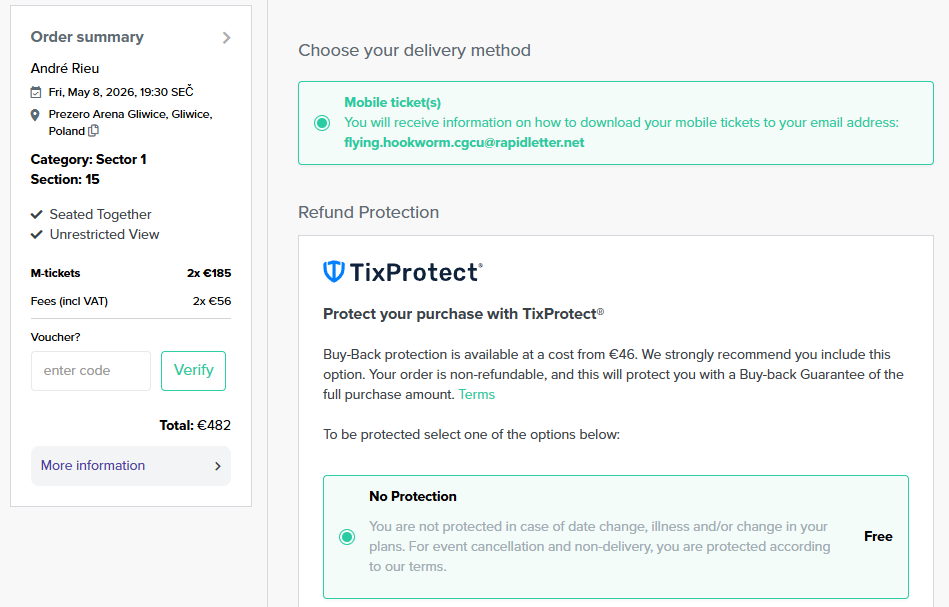Click the rapidletter.net email address text
Image resolution: width=949 pixels, height=607 pixels.
click(464, 142)
